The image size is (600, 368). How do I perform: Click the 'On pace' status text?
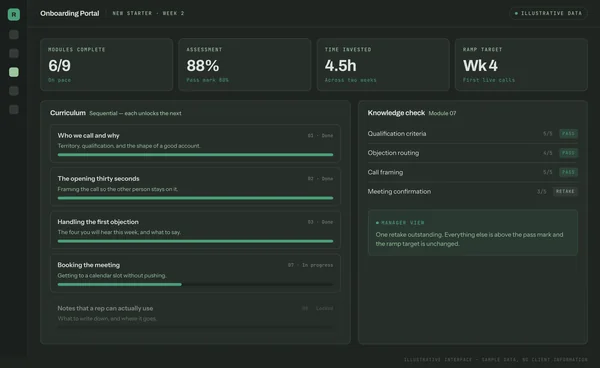tap(59, 80)
